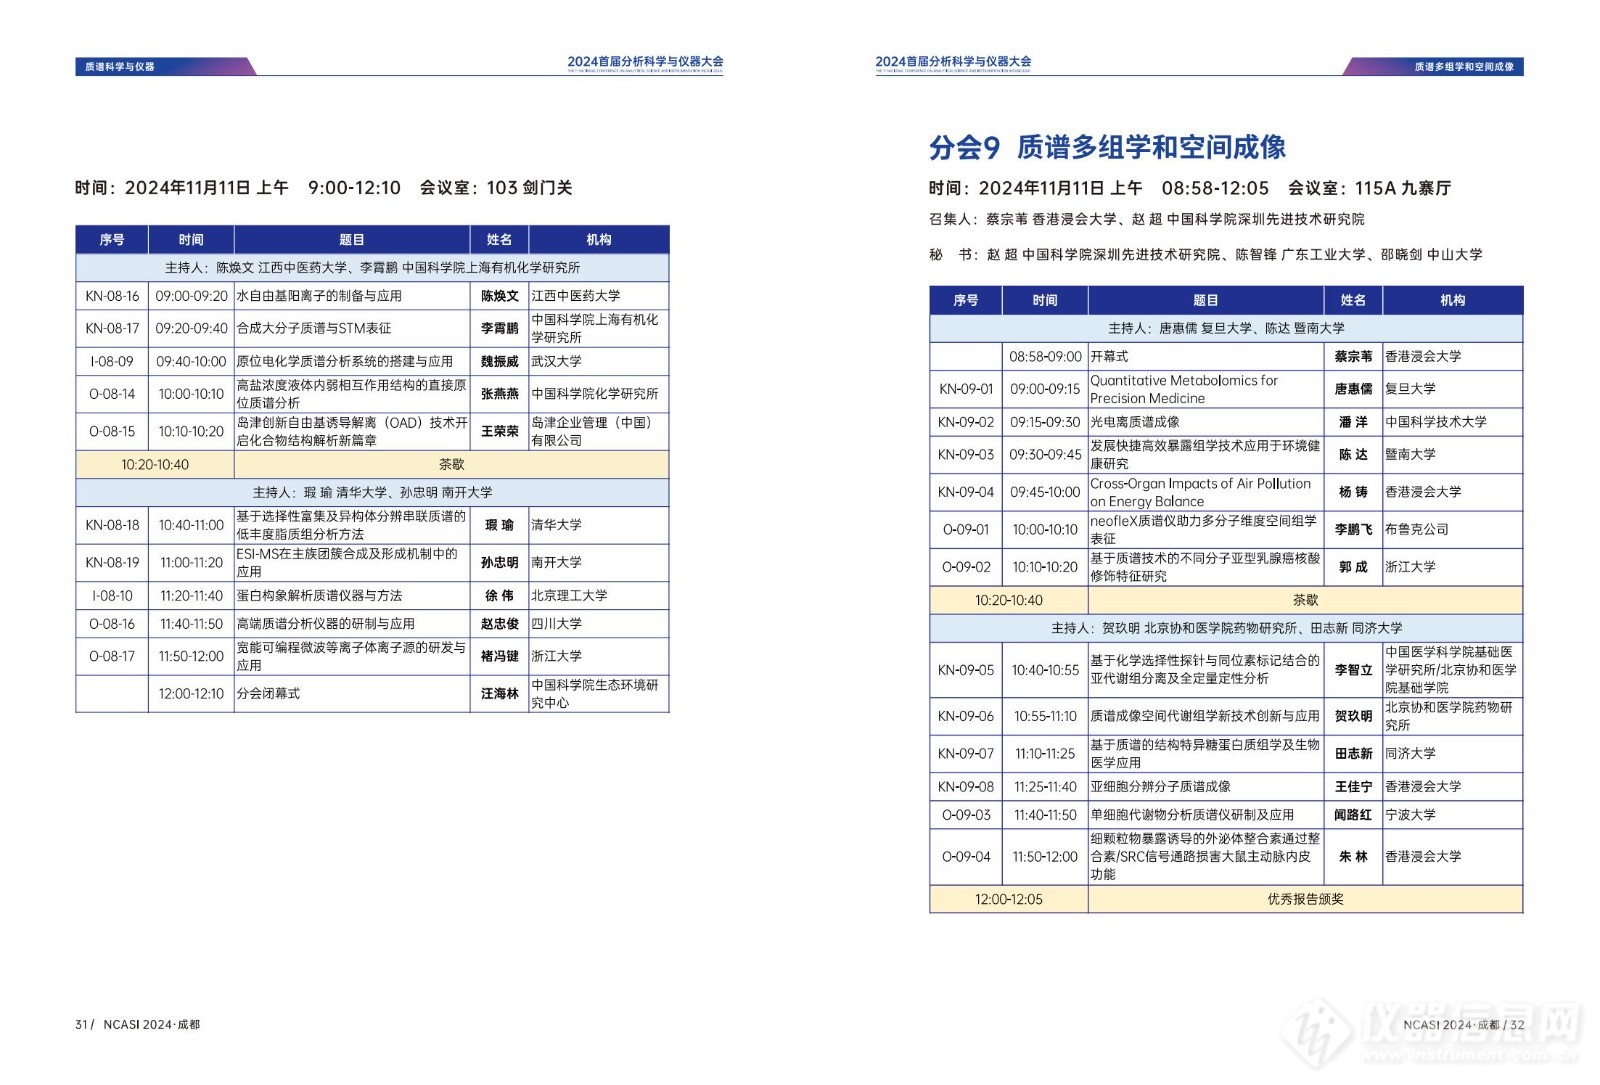Select row ID O-08-15
1600x1085 pixels.
(112, 431)
